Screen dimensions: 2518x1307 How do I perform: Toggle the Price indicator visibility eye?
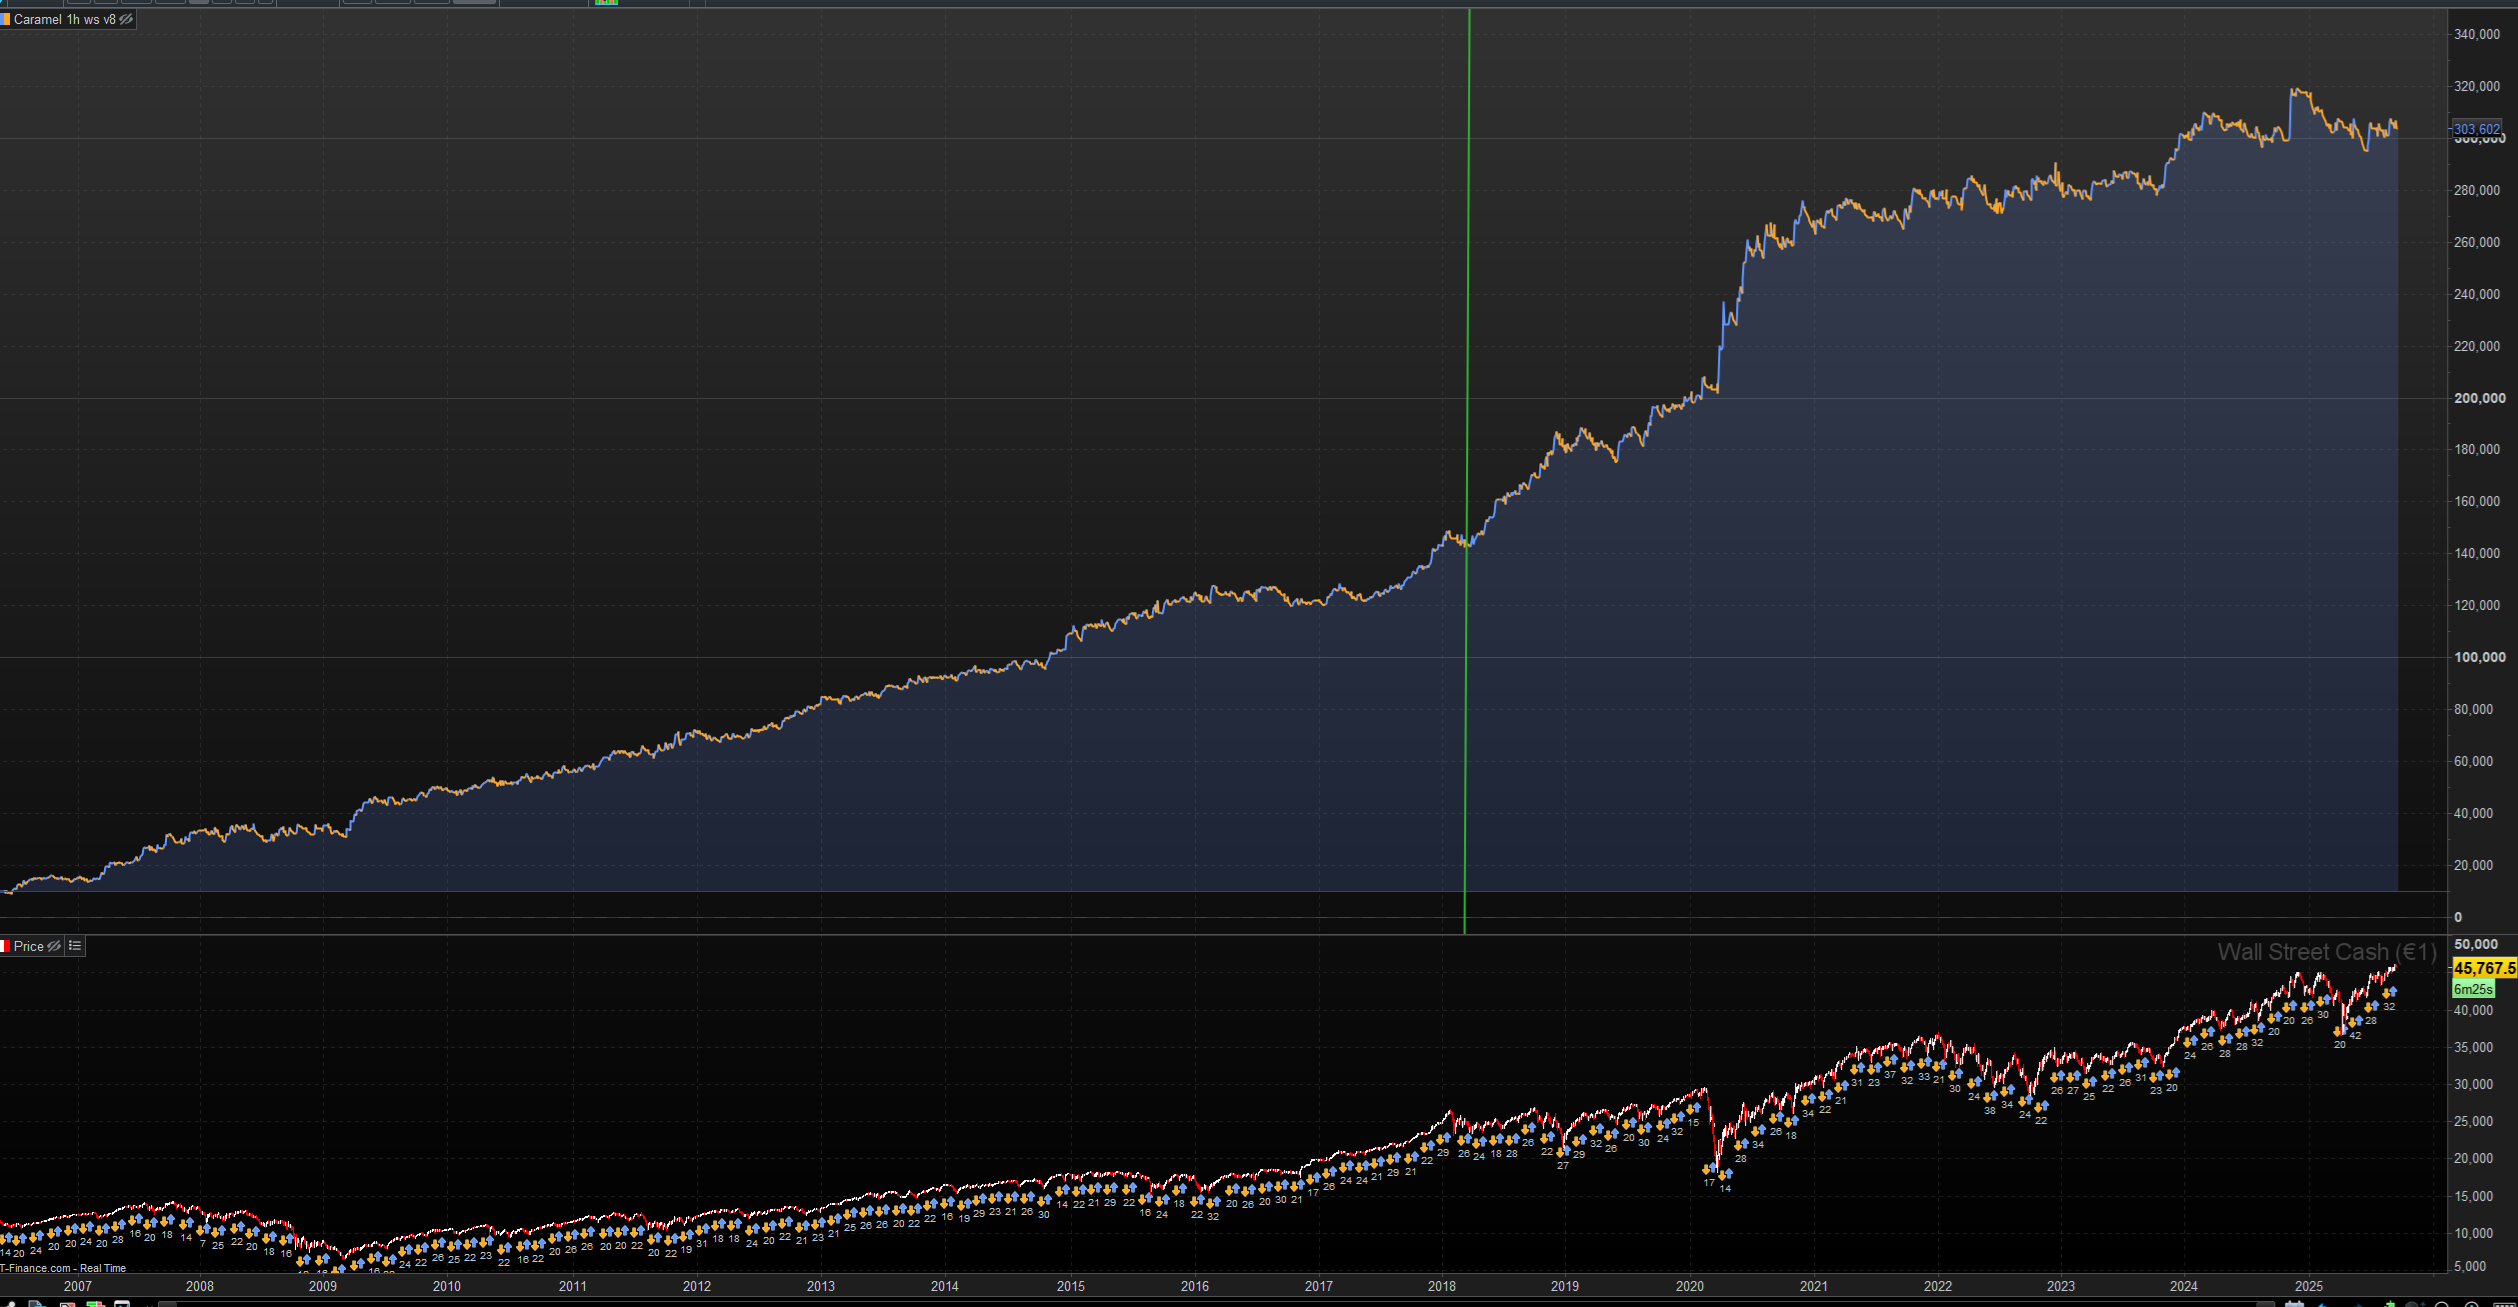click(x=54, y=946)
